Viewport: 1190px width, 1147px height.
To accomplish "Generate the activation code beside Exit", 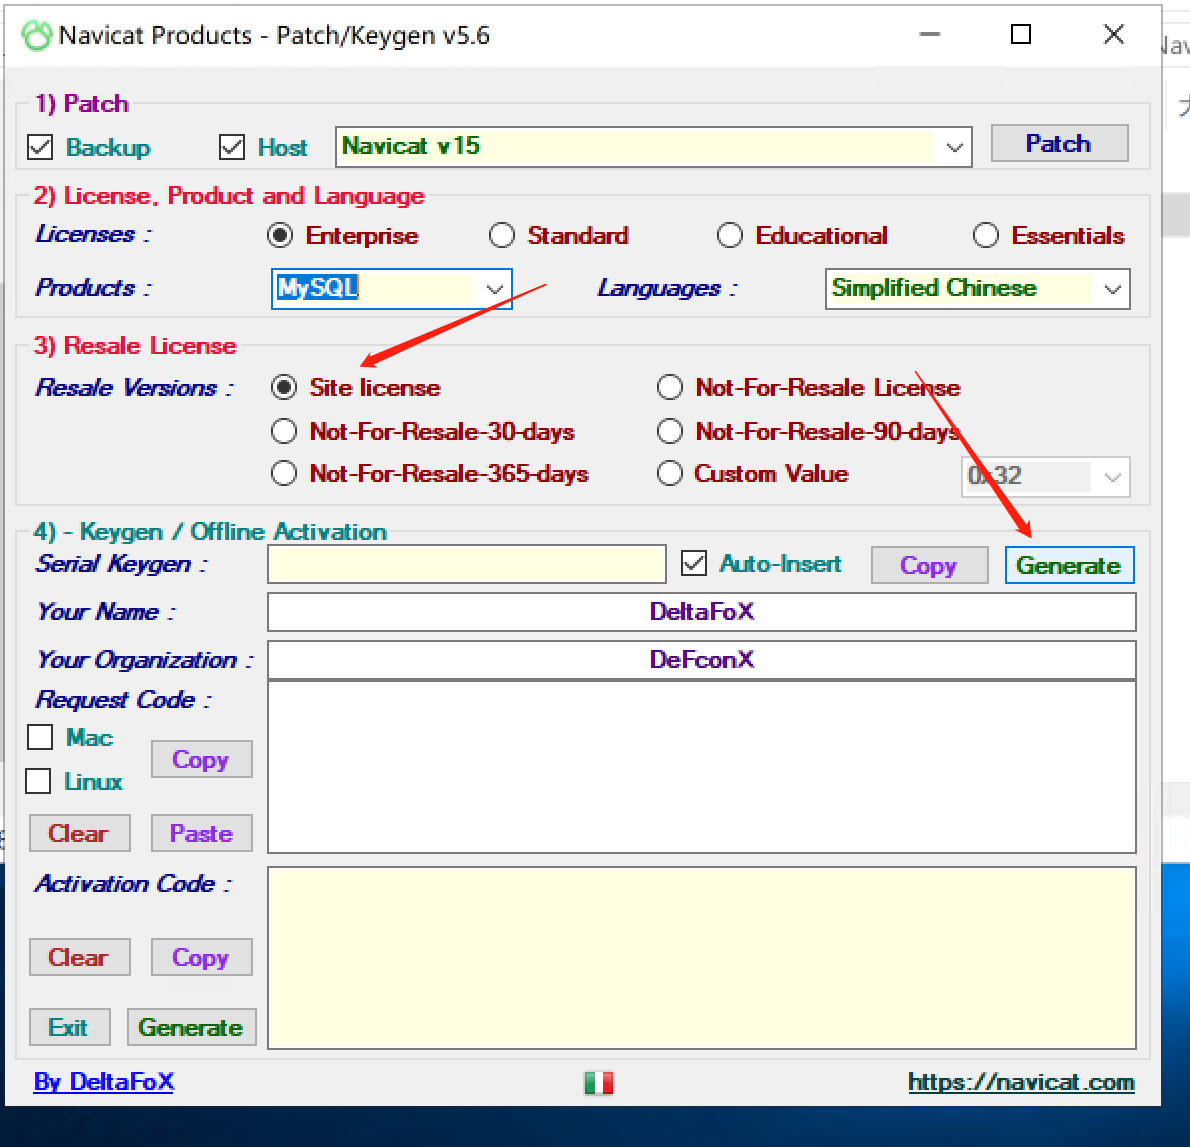I will [x=191, y=1027].
